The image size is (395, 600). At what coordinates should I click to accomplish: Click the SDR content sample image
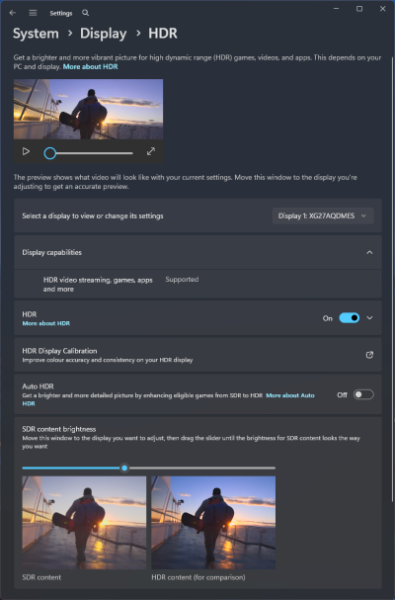[x=84, y=522]
